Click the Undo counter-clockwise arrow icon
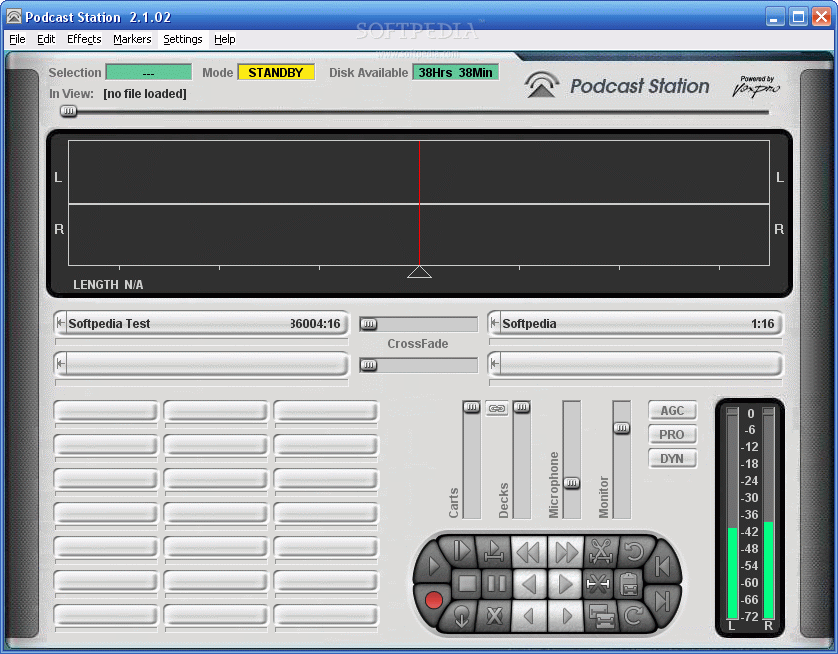 (634, 551)
